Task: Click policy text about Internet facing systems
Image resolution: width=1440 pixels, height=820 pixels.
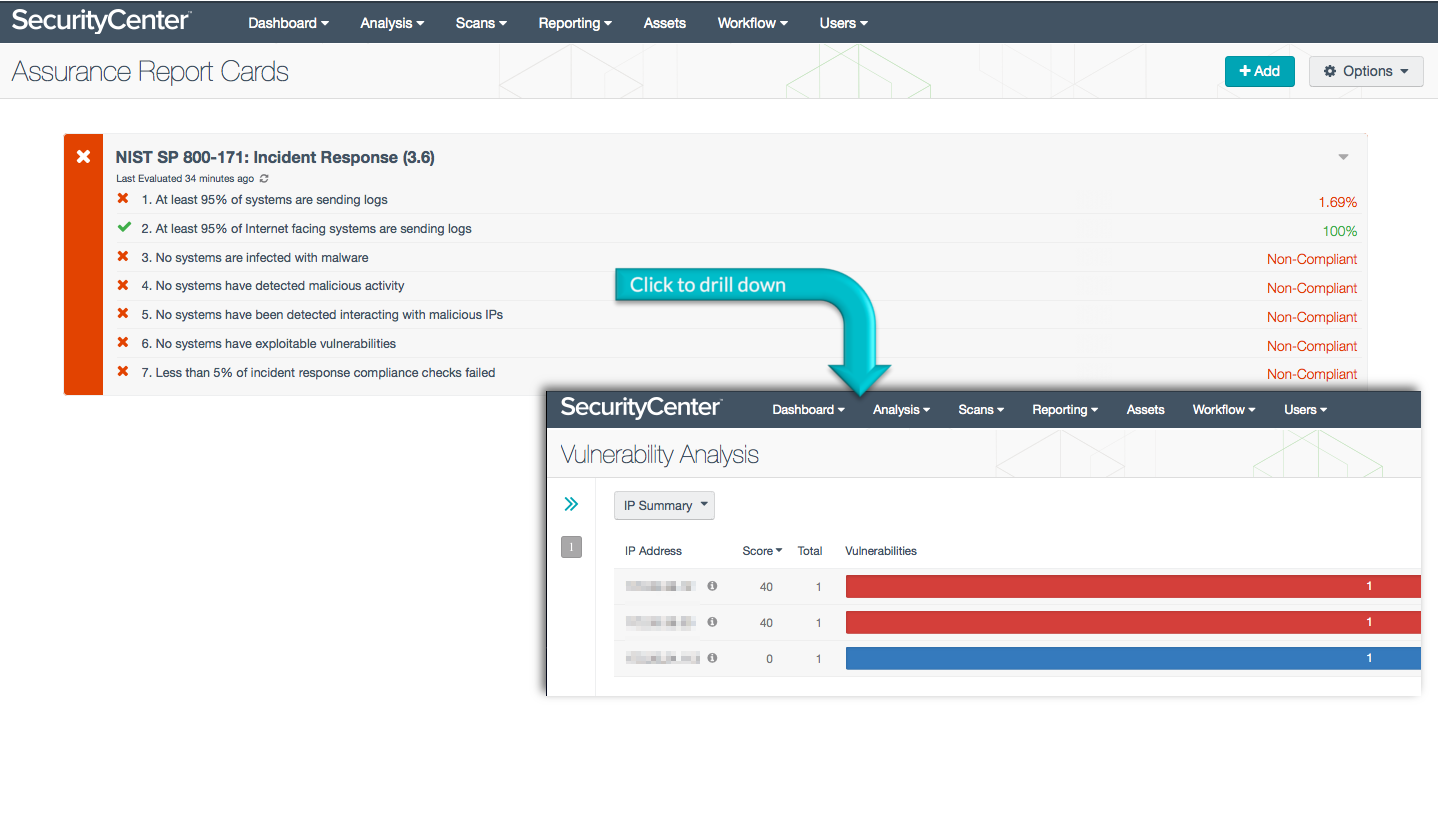Action: tap(313, 229)
